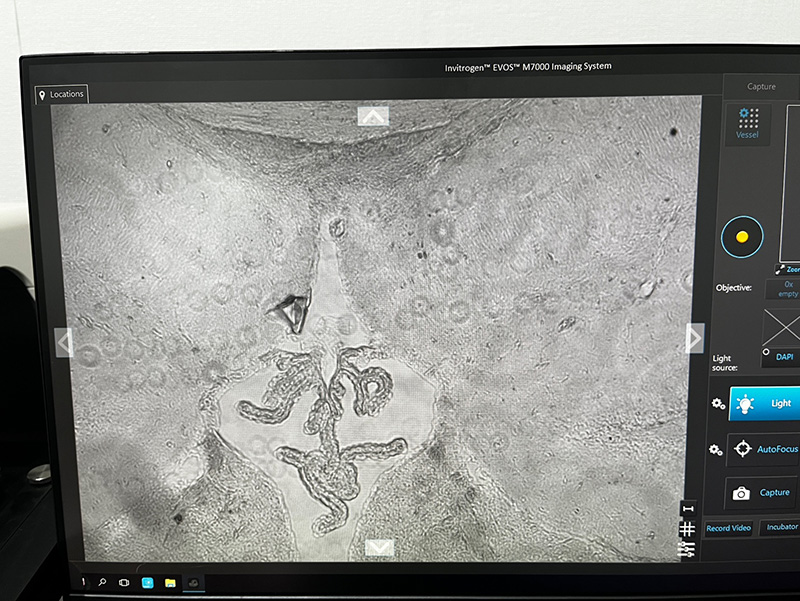Pan the image view right with the right arrow
800x601 pixels.
(x=694, y=338)
